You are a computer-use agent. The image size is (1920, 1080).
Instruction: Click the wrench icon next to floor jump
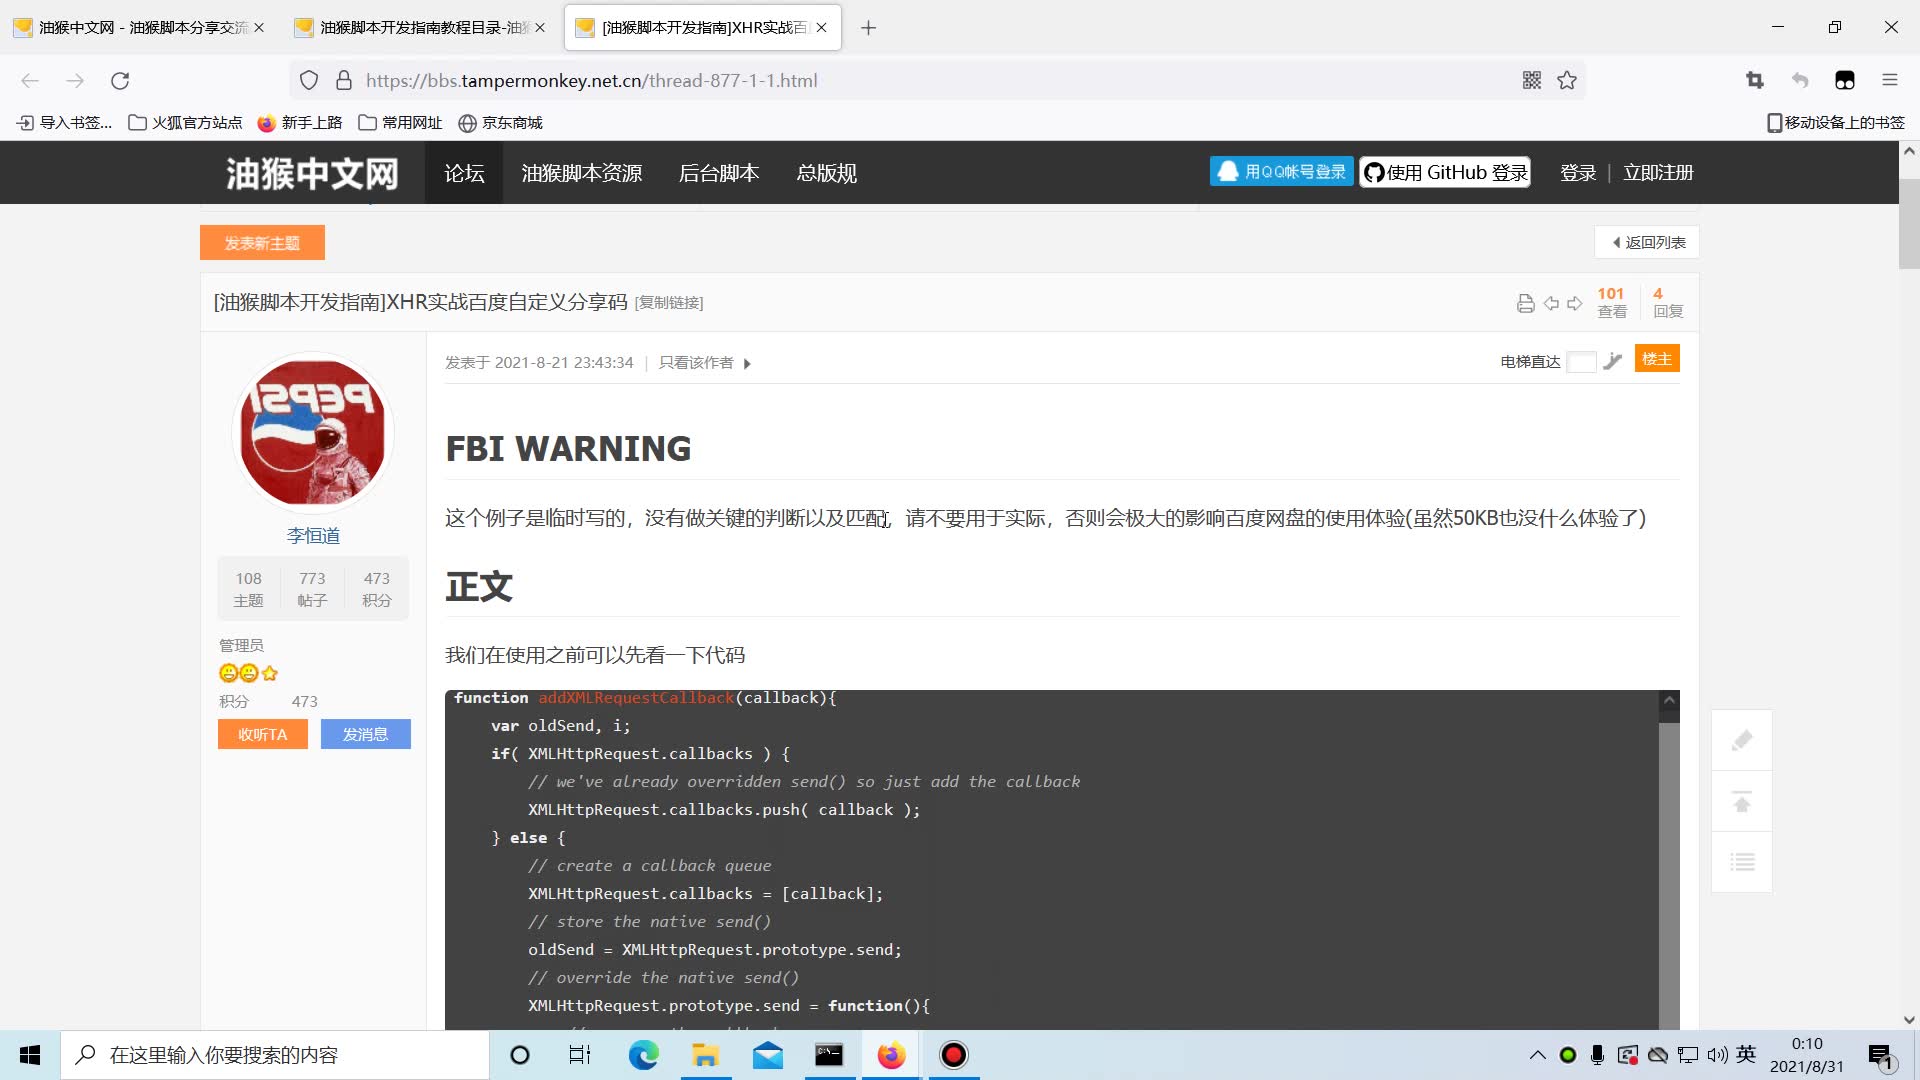[x=1612, y=361]
